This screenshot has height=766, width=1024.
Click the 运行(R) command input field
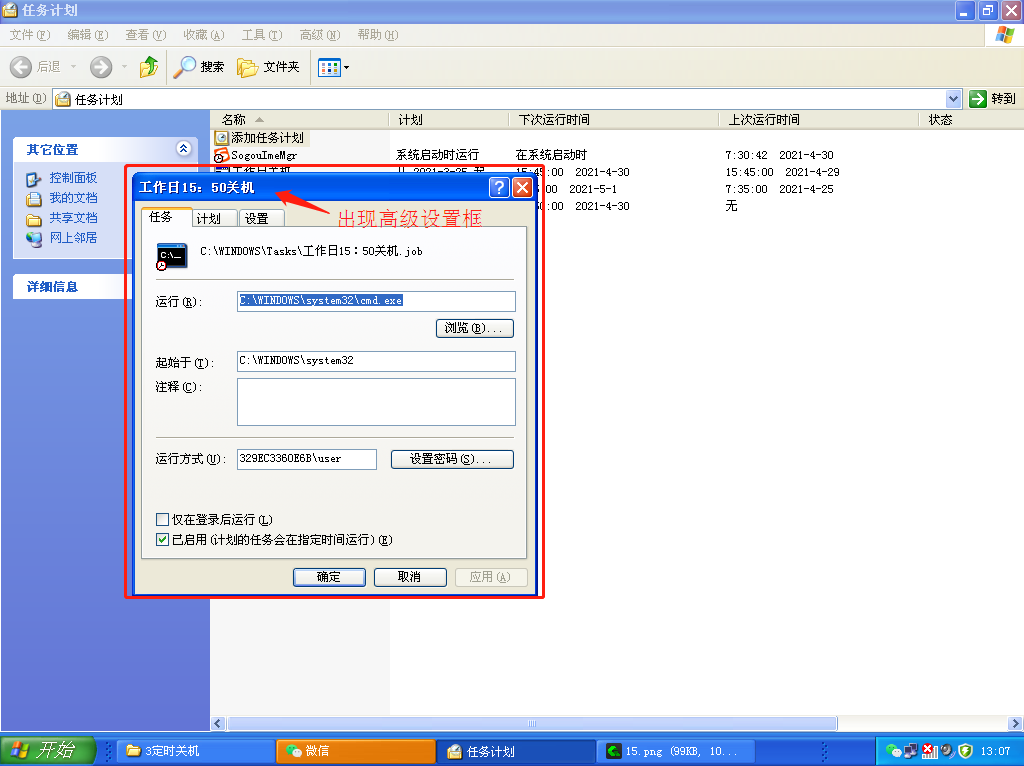(x=376, y=301)
